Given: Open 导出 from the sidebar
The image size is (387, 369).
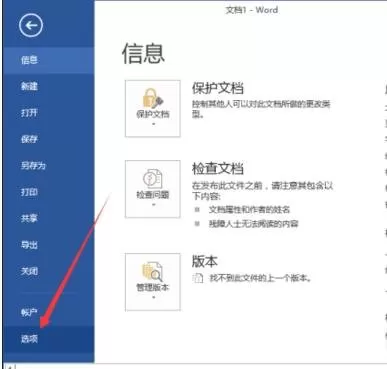Looking at the screenshot, I should (x=49, y=245).
